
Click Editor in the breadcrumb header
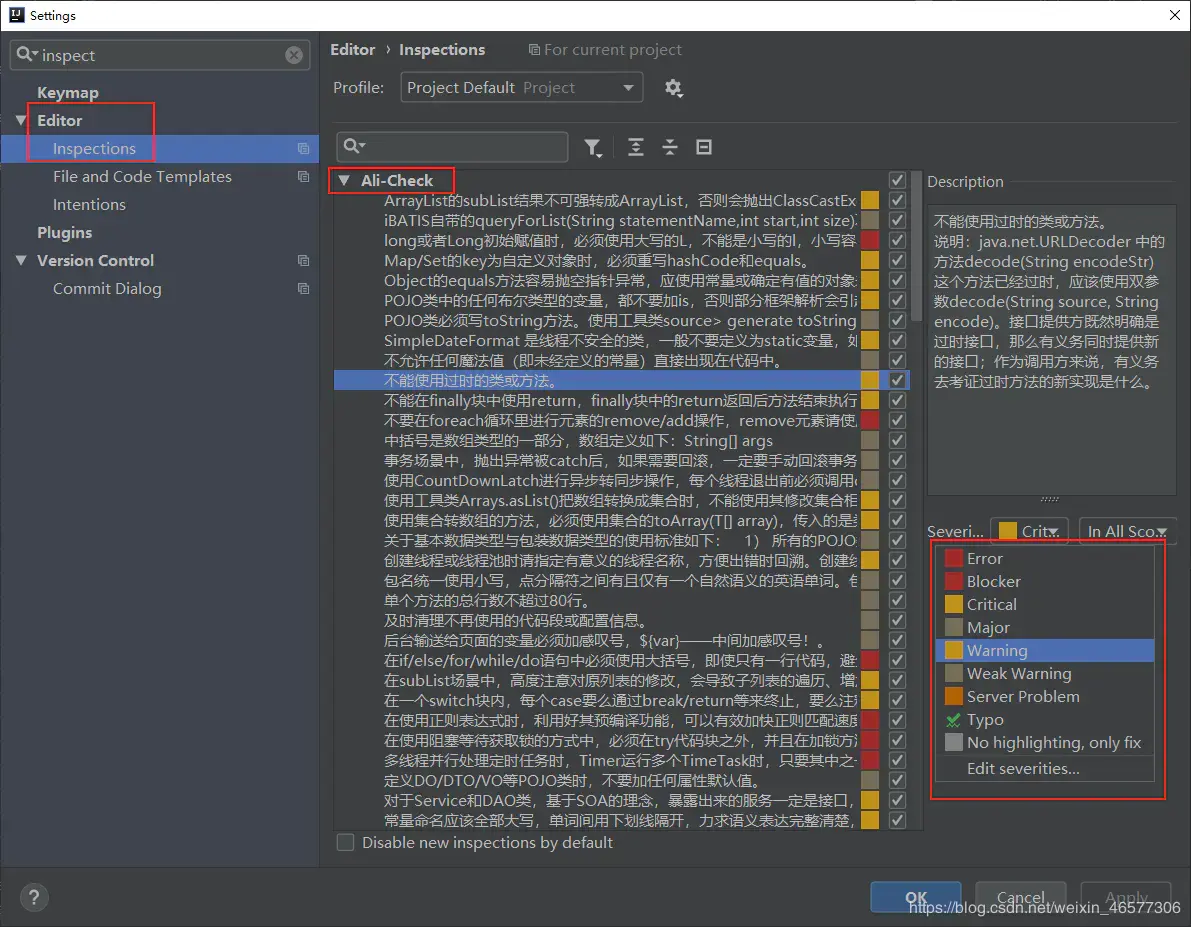353,49
